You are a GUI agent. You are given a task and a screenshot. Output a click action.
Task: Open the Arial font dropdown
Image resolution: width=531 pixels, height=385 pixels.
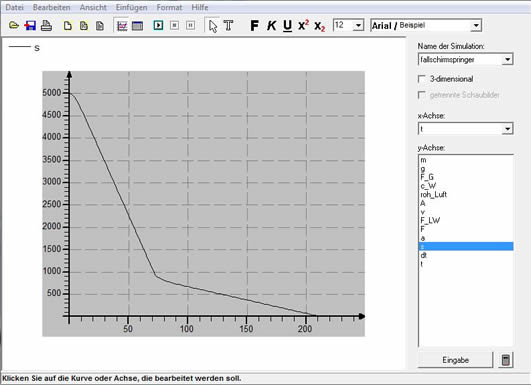point(476,25)
